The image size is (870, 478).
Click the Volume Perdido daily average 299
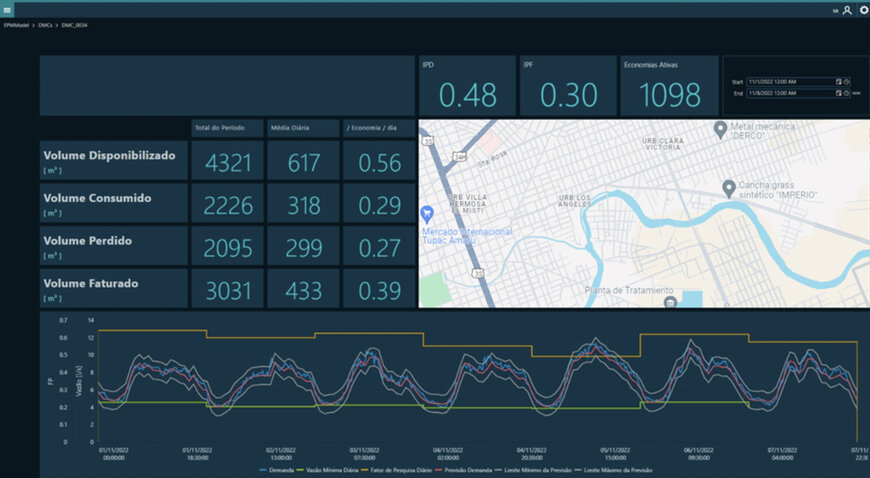[x=304, y=248]
